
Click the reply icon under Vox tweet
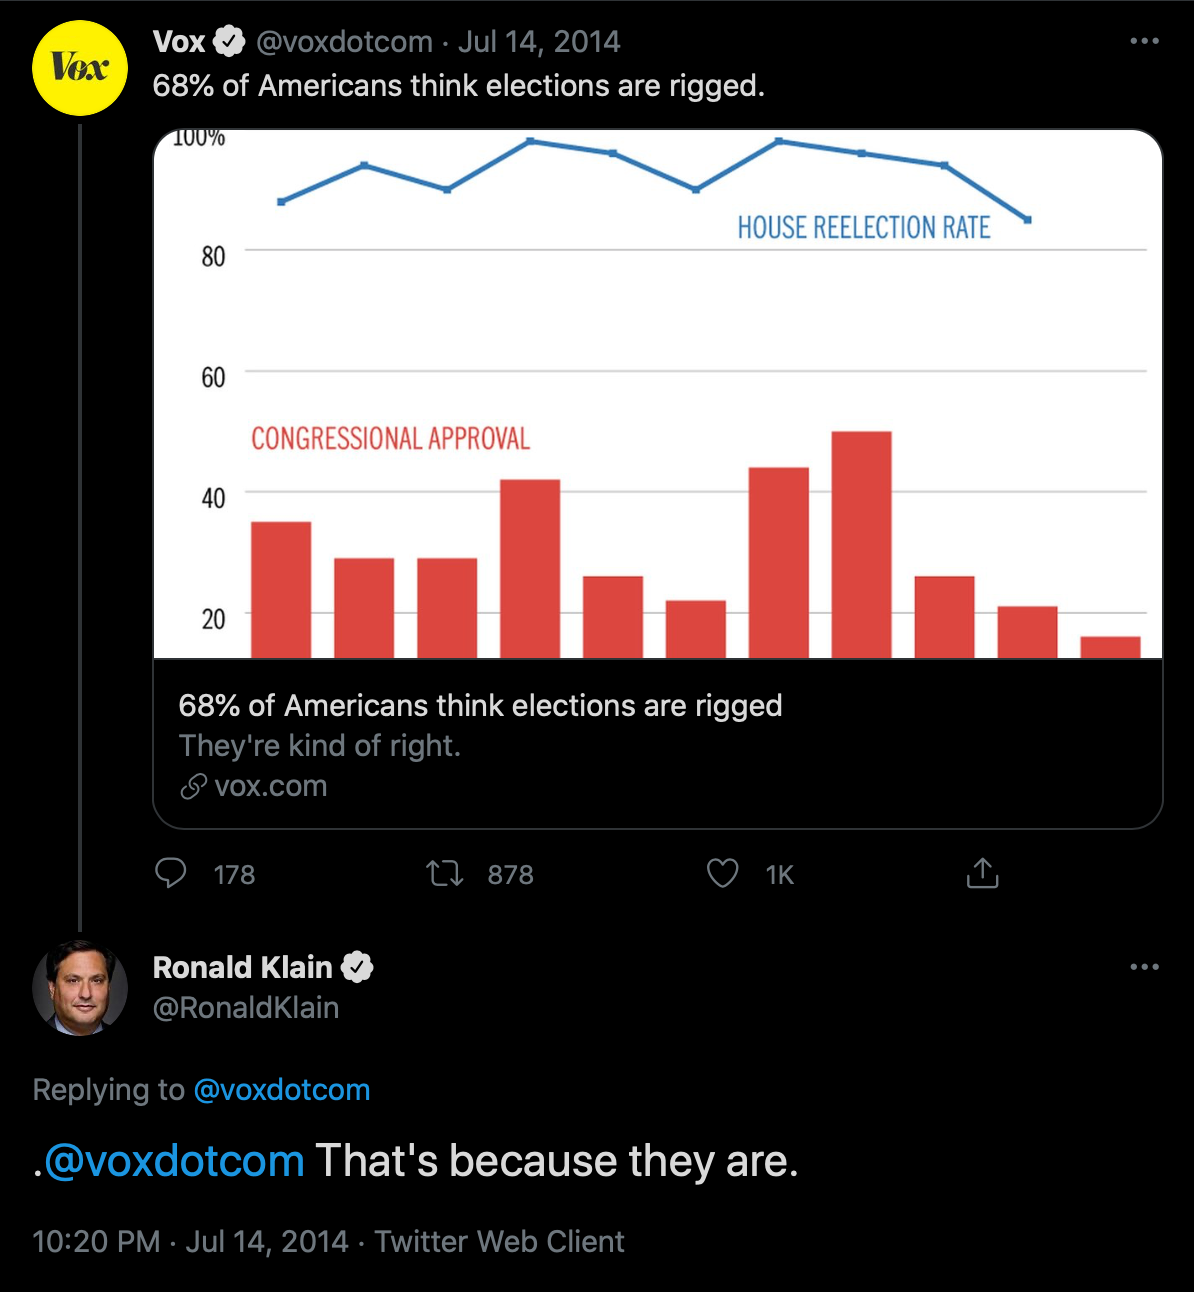pos(171,874)
